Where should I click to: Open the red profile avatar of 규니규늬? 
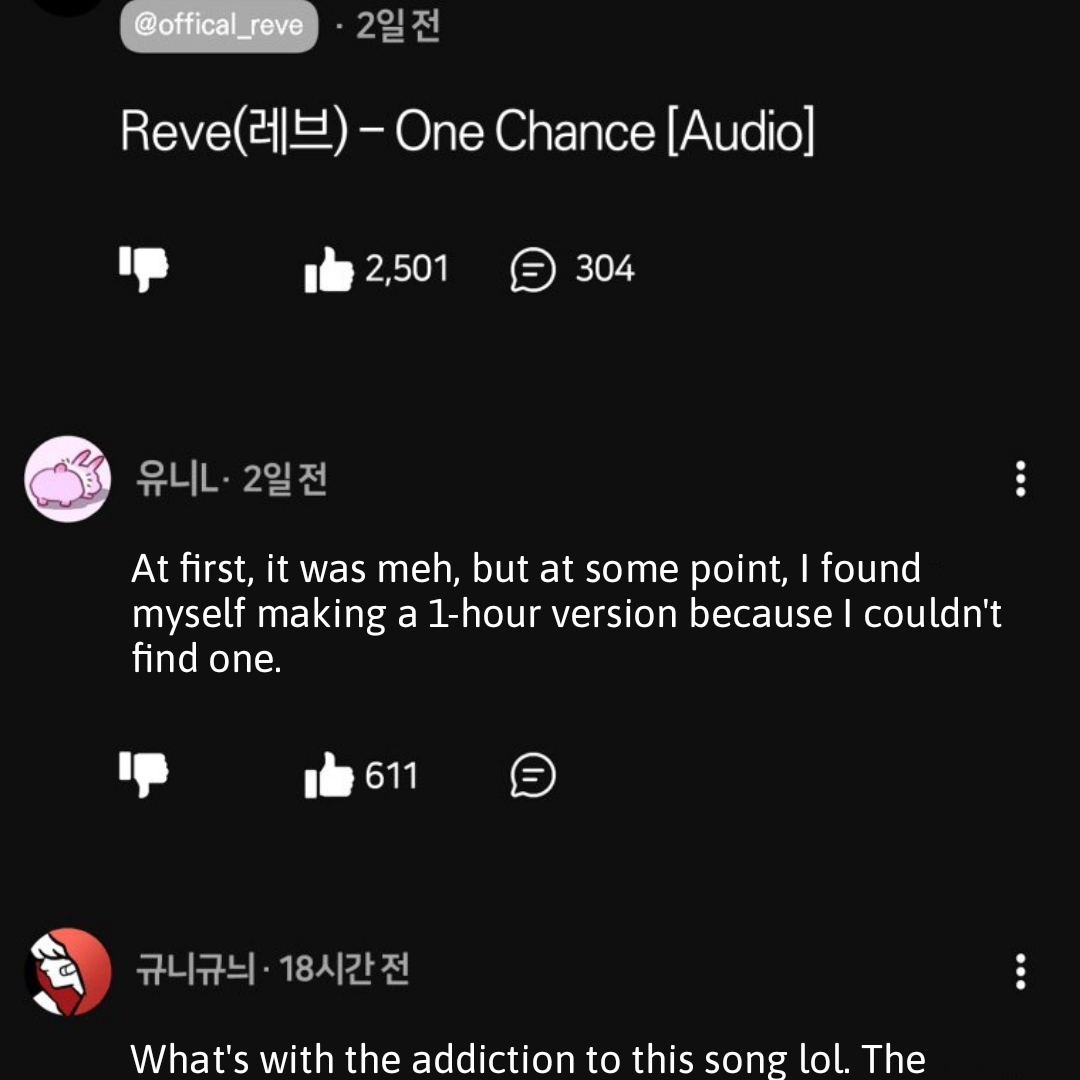tap(67, 971)
